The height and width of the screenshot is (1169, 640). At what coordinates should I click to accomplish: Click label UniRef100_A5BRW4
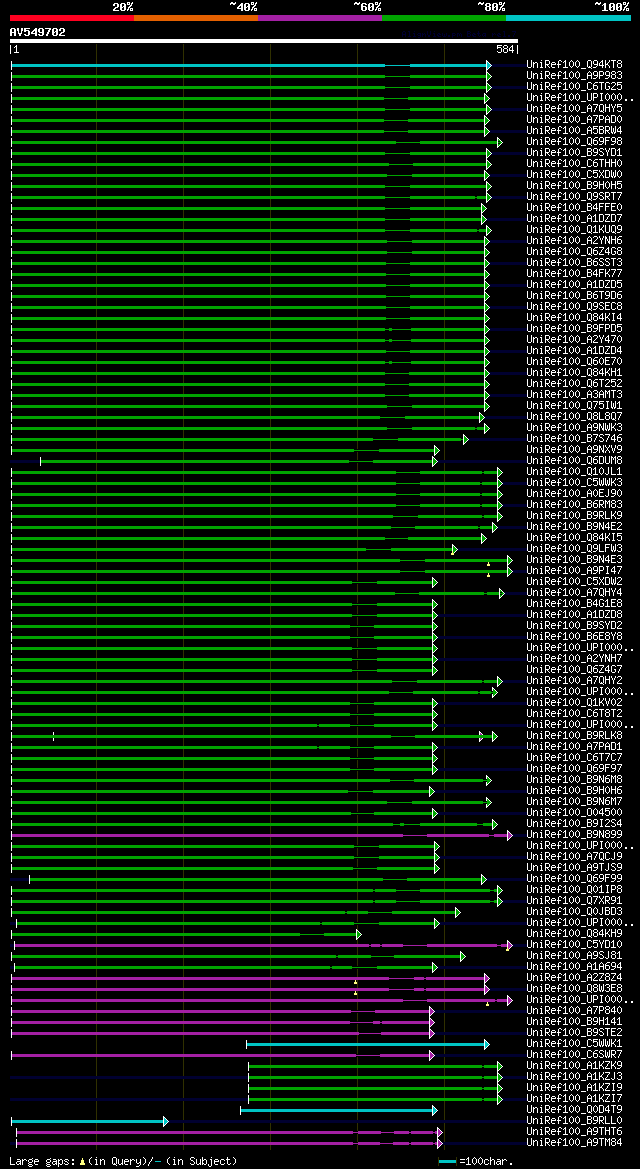point(574,130)
